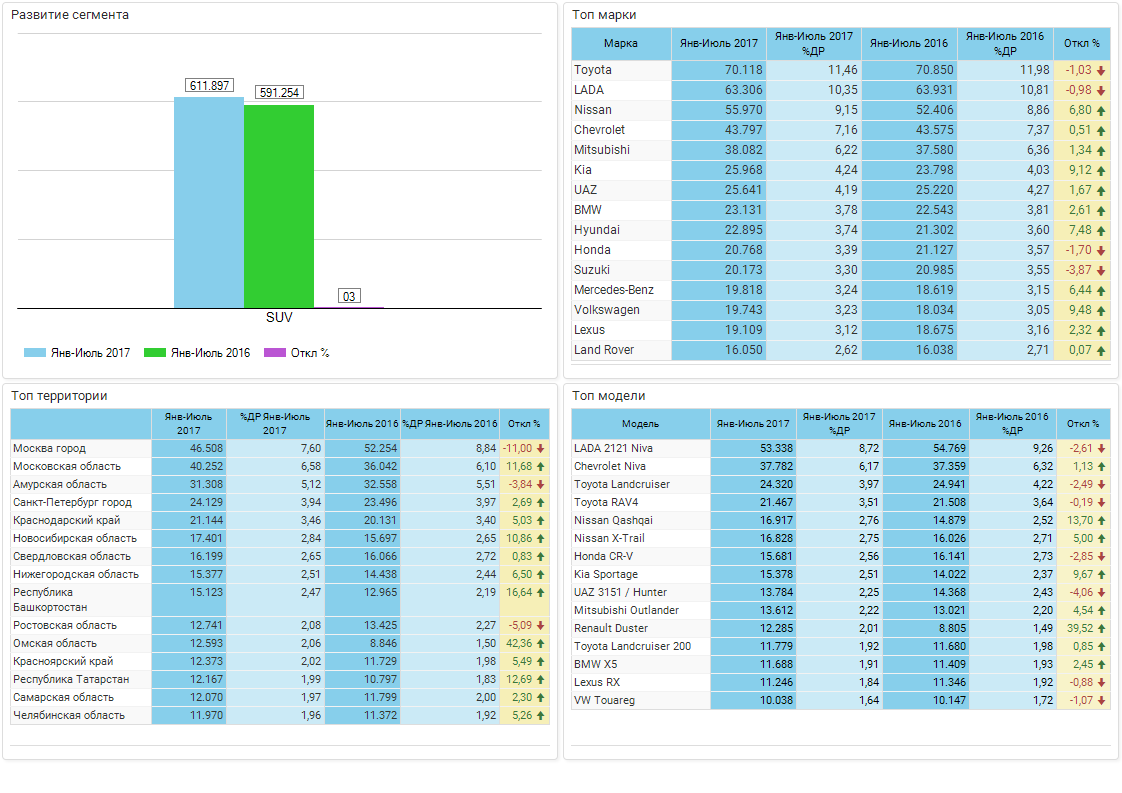Screen dimensions: 1122x793
Task: Click the 611.897 data label above the blue bar
Action: click(210, 86)
